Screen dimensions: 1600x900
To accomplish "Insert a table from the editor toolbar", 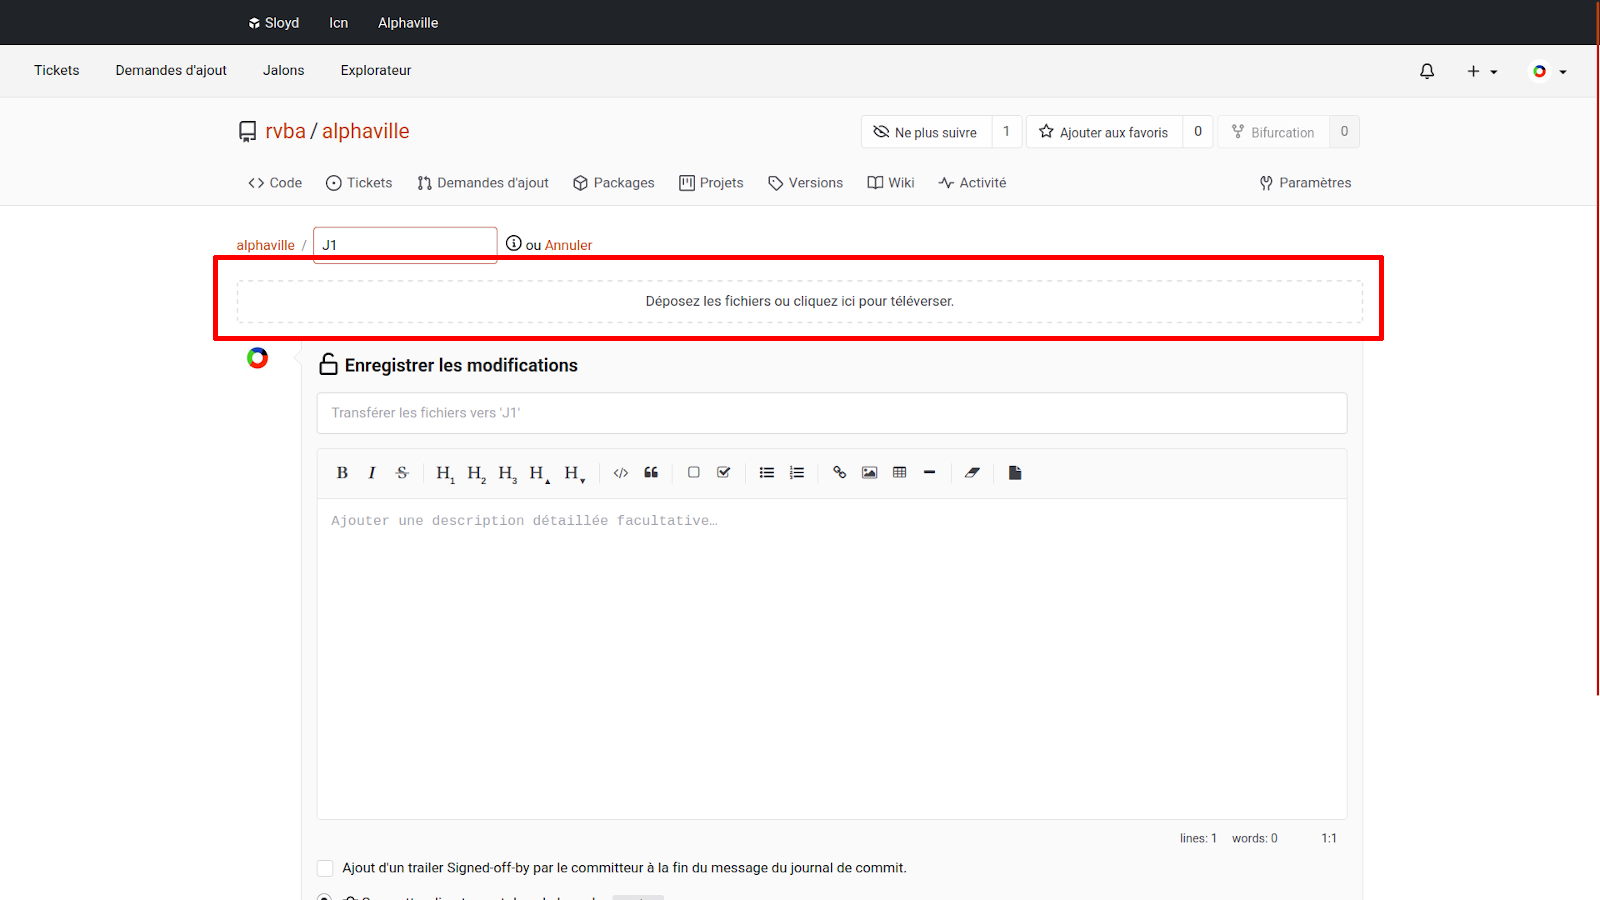I will click(900, 473).
